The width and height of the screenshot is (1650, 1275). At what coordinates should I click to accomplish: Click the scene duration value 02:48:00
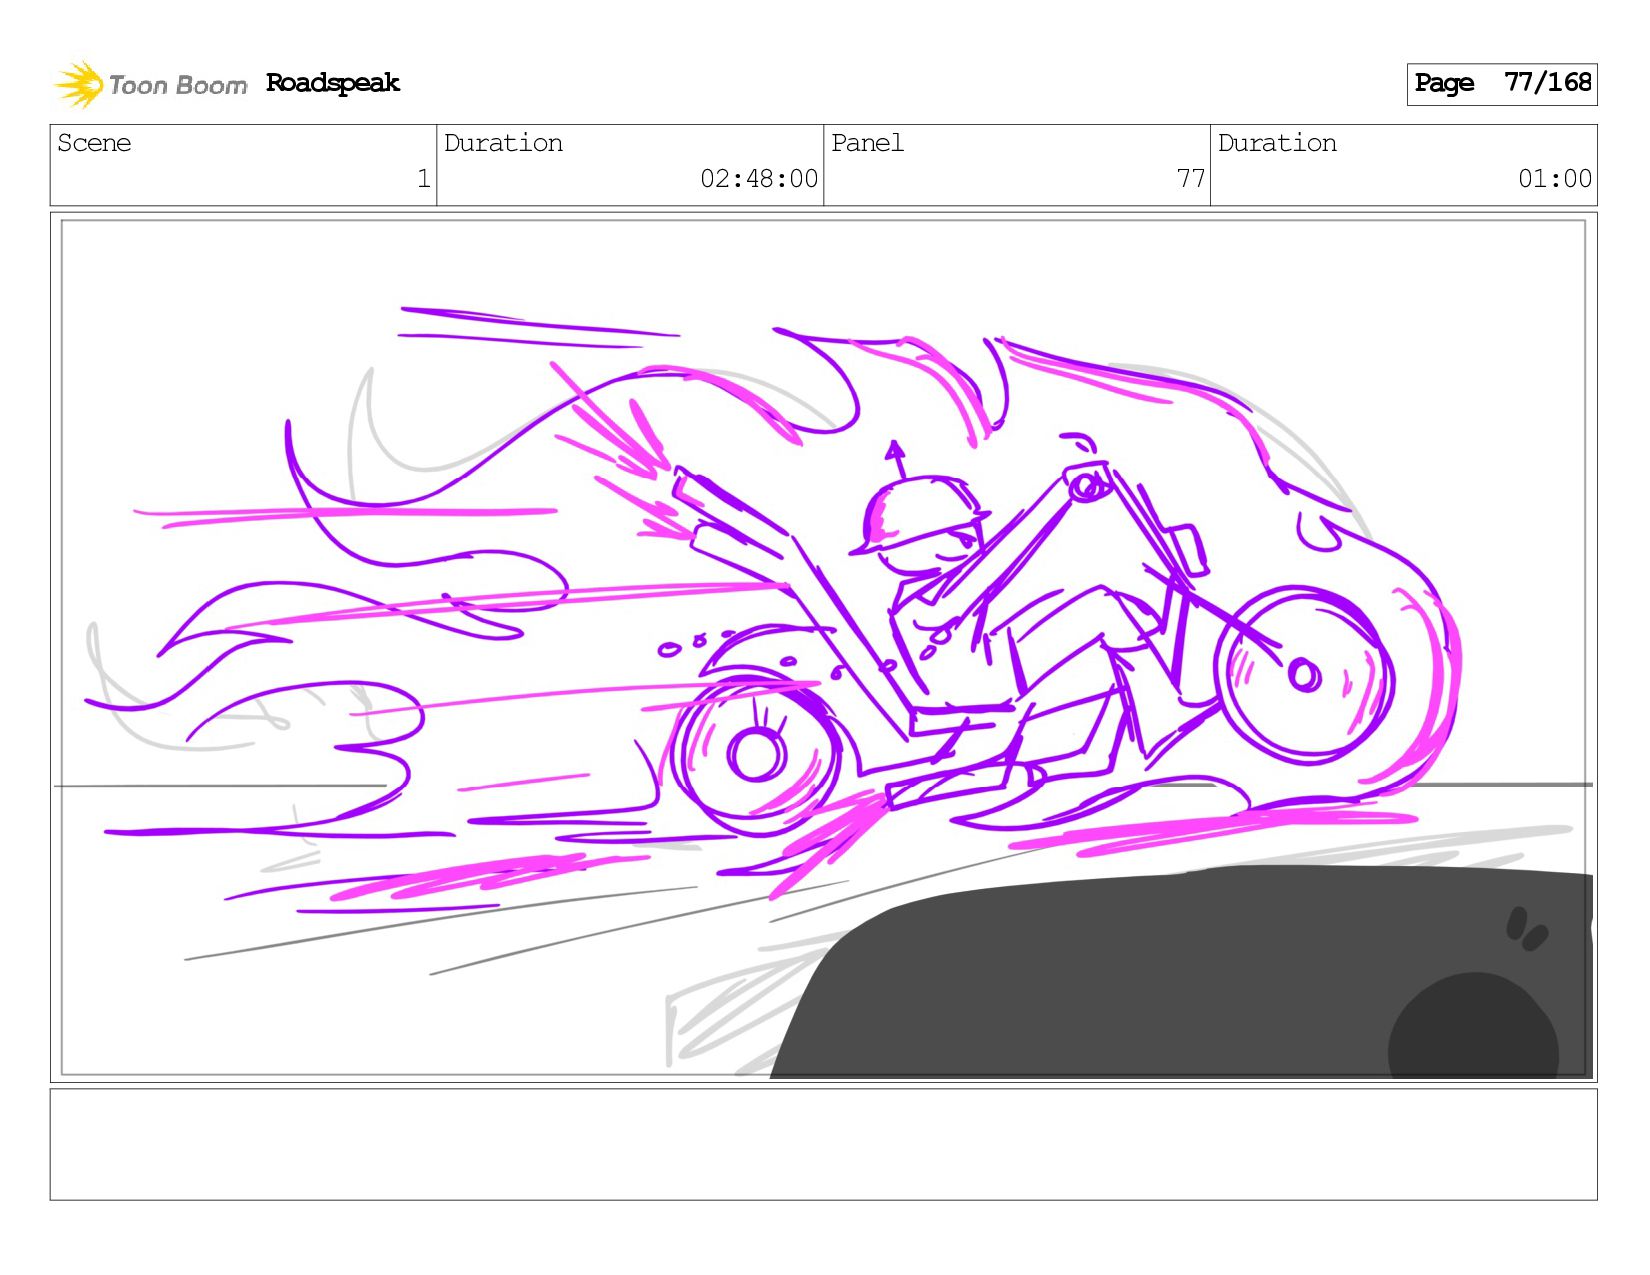pos(759,179)
